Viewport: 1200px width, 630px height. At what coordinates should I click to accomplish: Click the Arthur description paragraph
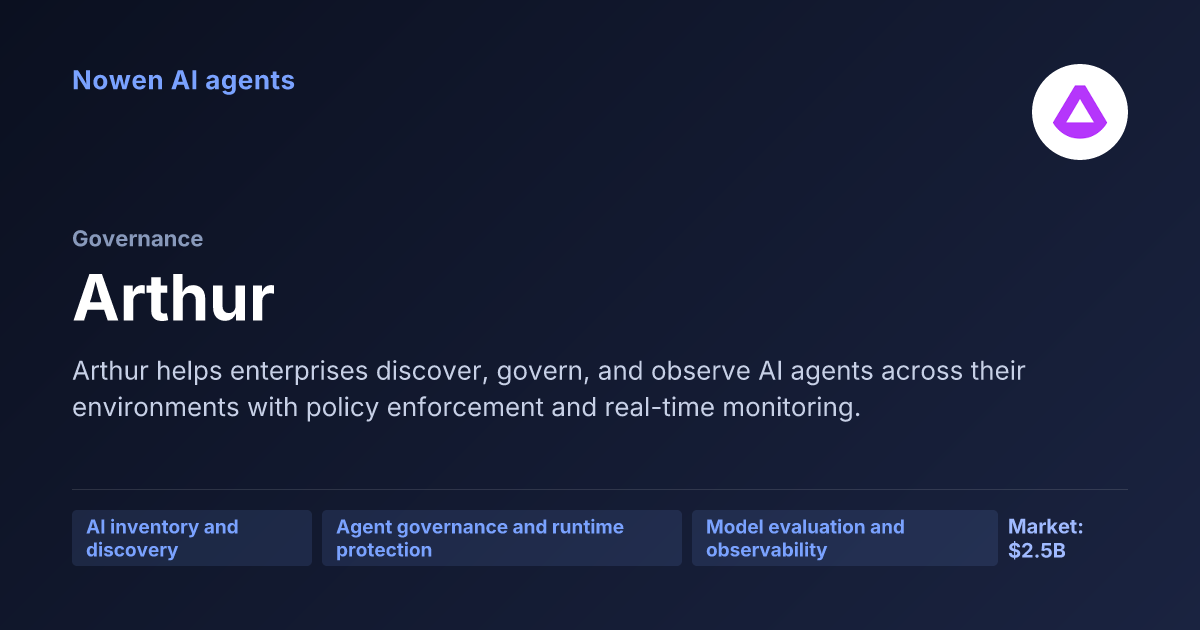(x=549, y=390)
